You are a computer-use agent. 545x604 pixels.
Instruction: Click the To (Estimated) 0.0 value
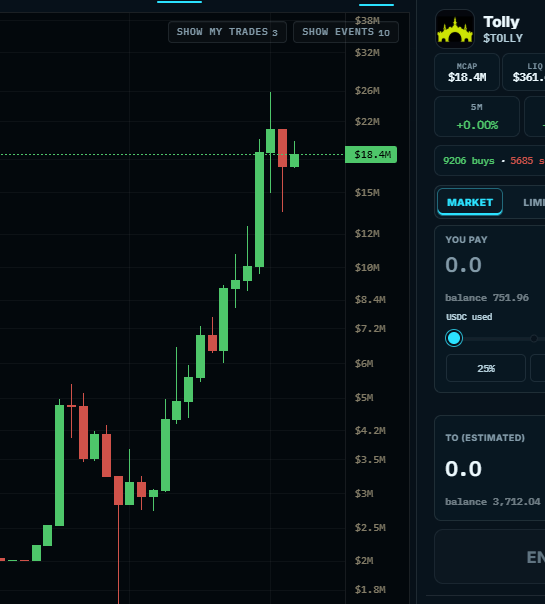point(463,469)
